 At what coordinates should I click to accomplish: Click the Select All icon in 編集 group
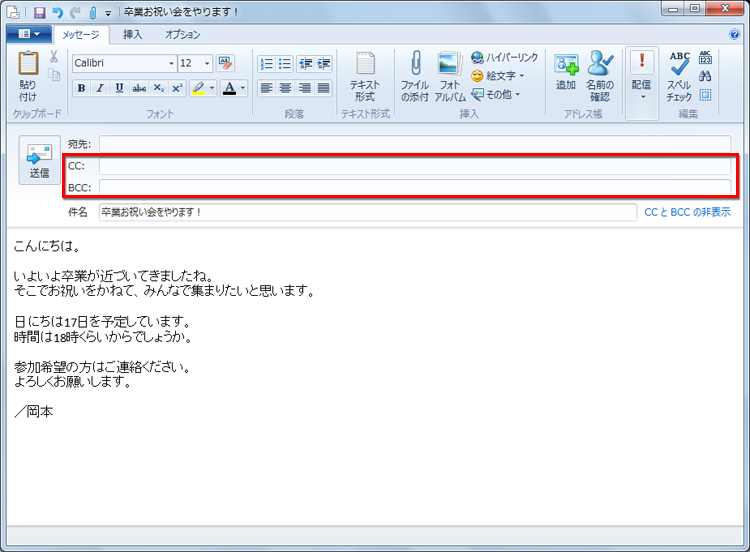coord(705,95)
